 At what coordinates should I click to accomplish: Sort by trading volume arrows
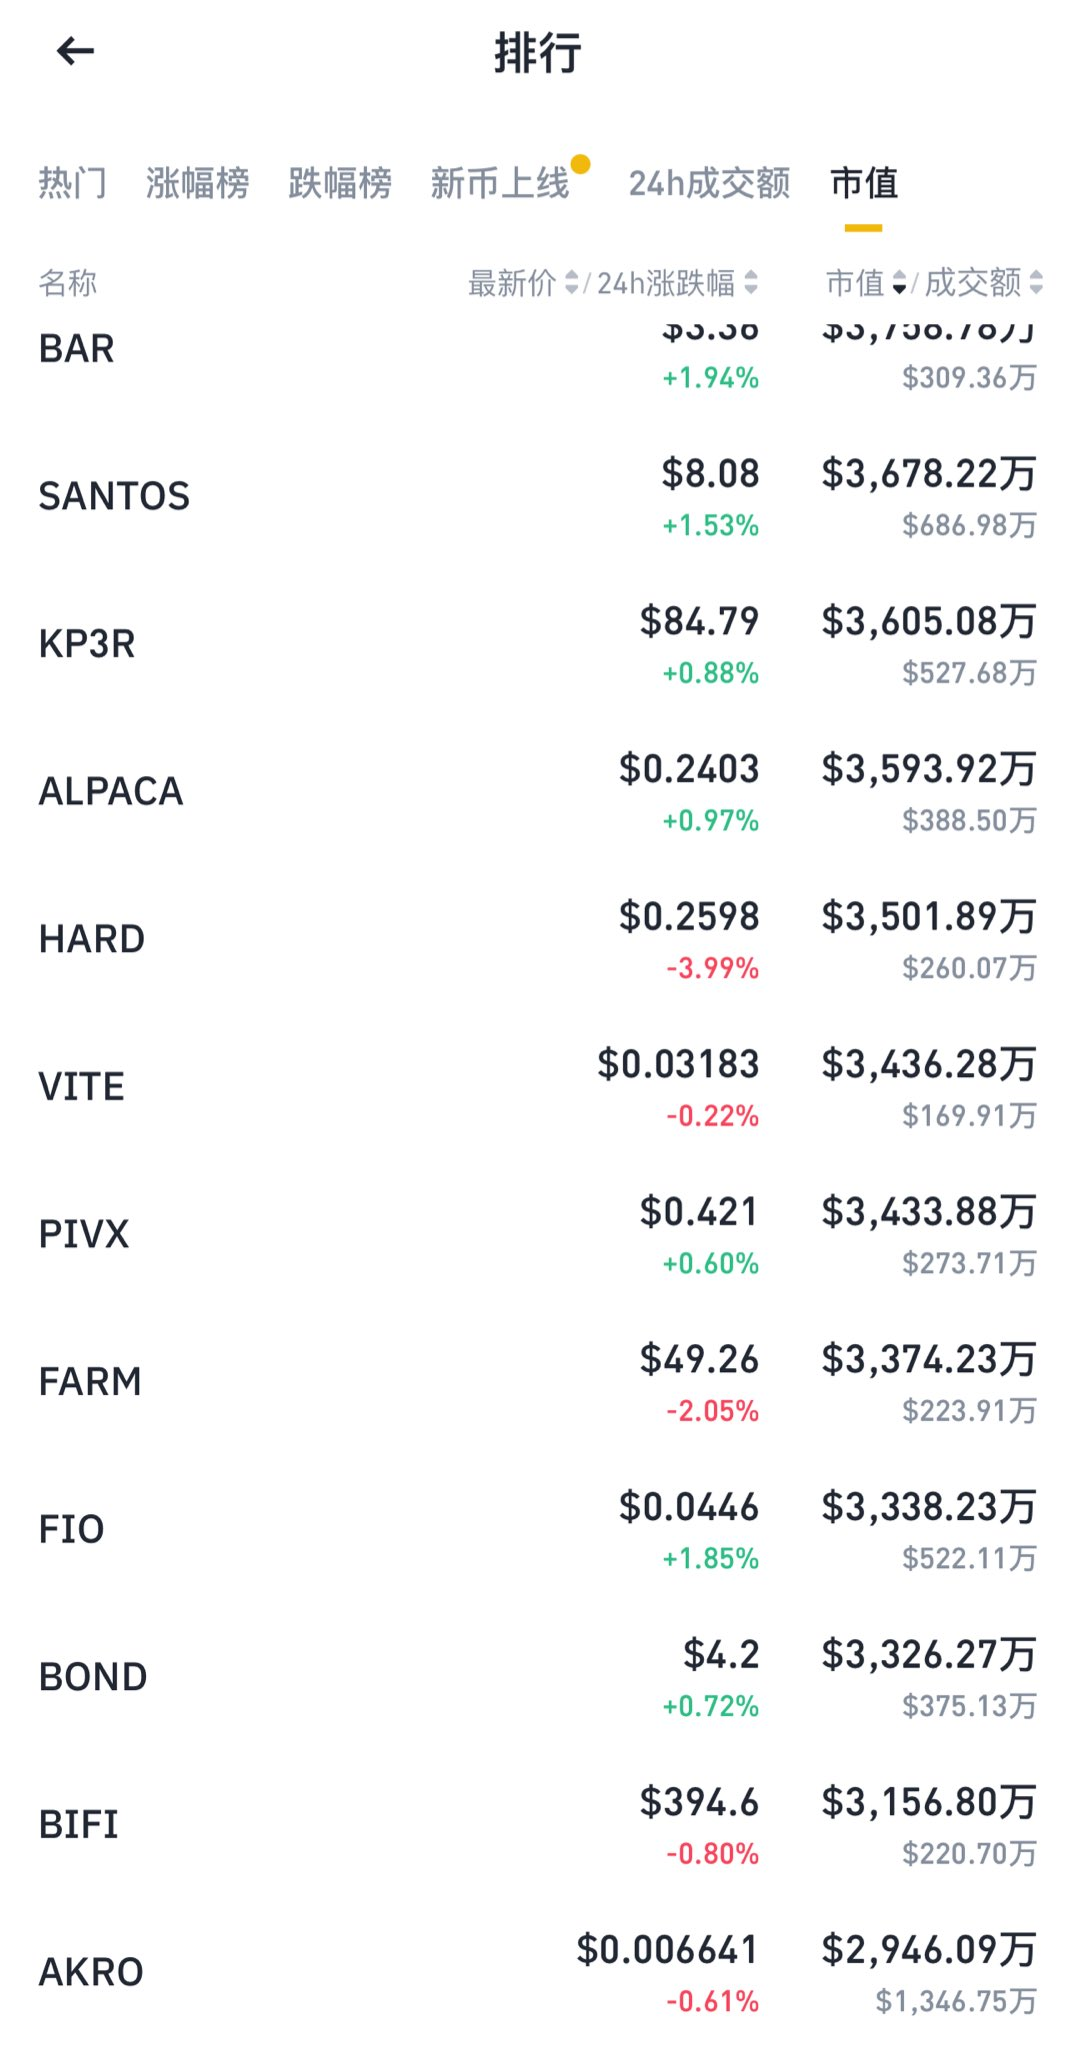point(1036,283)
